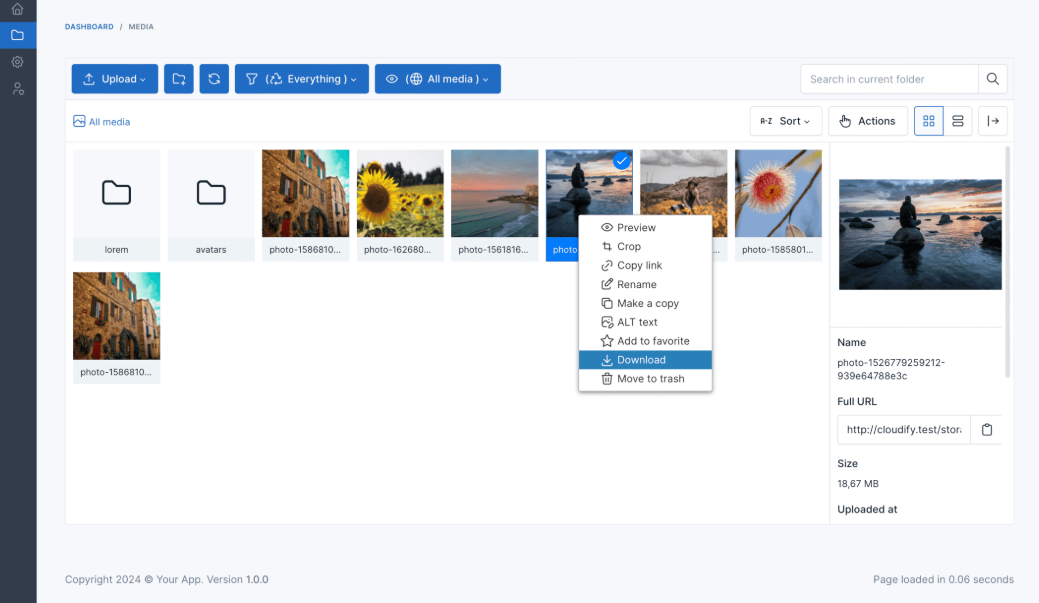
Task: Open the Upload dropdown
Action: click(x=115, y=79)
